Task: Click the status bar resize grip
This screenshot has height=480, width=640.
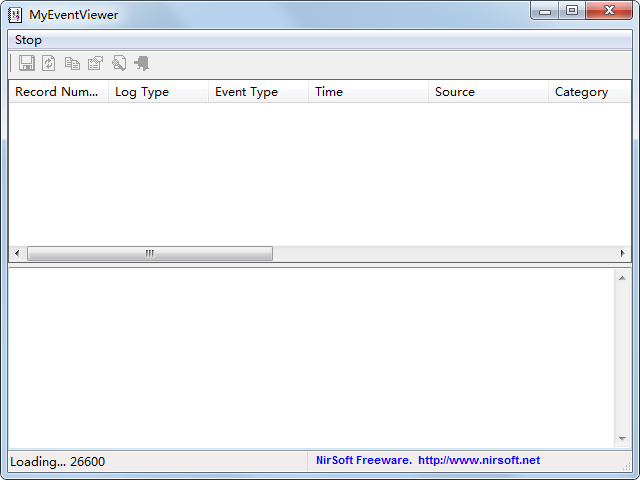Action: 626,466
